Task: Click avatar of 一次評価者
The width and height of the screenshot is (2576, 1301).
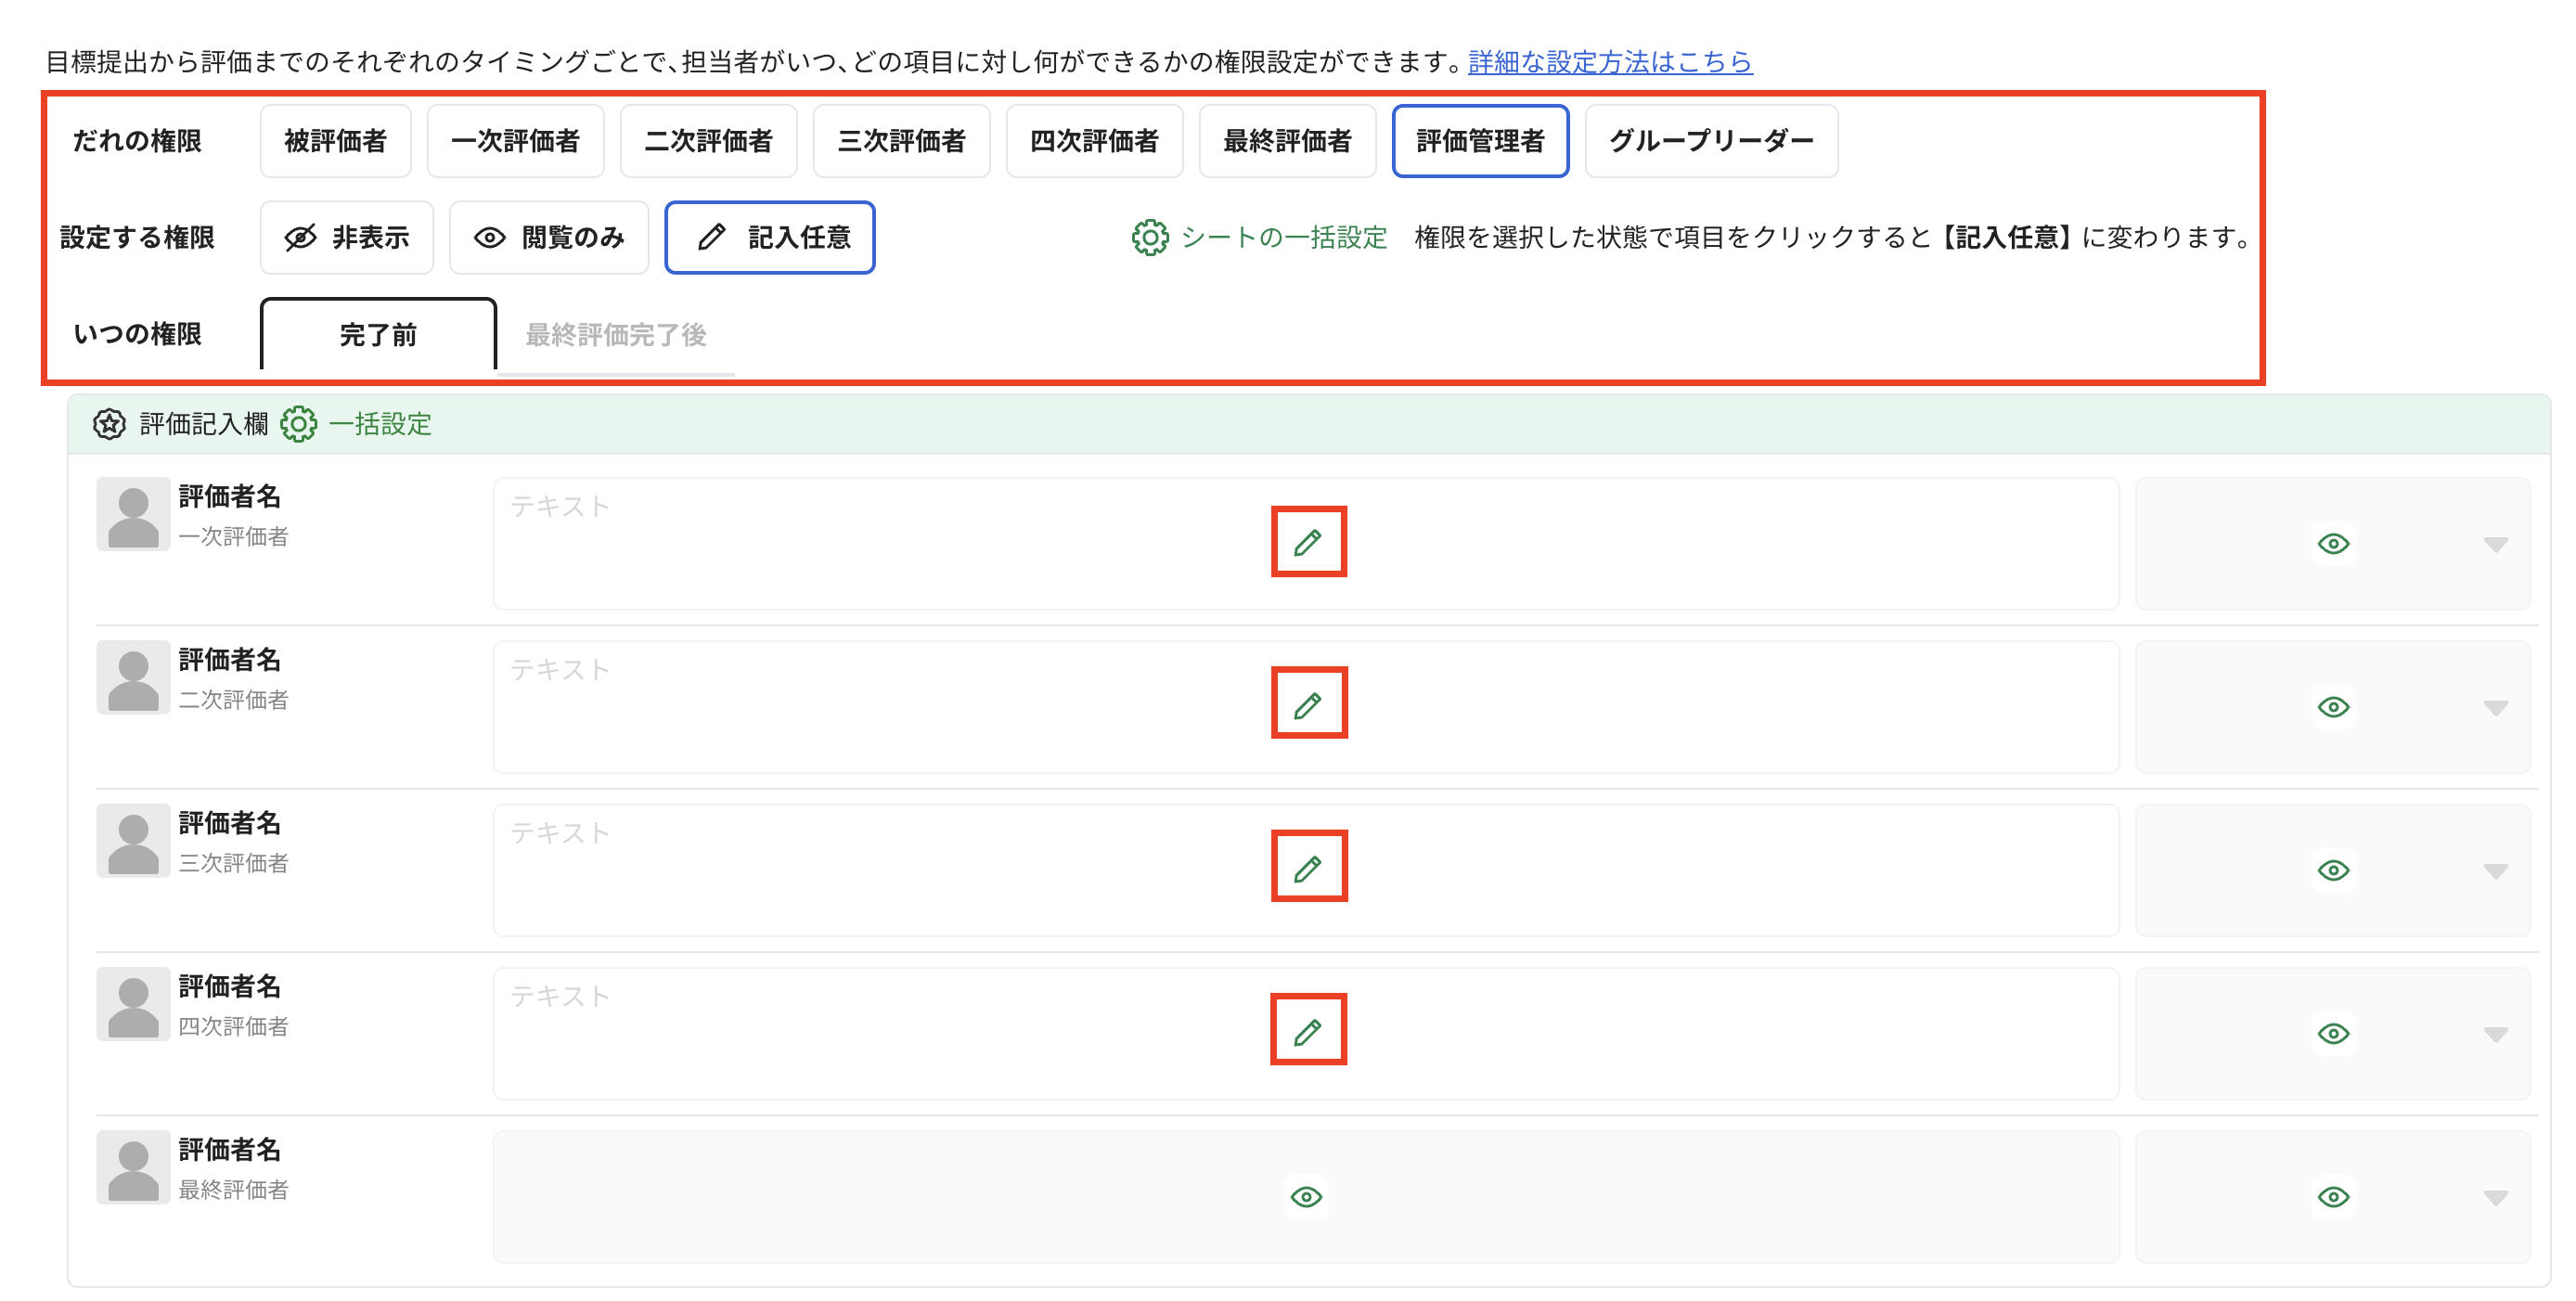Action: [x=133, y=514]
